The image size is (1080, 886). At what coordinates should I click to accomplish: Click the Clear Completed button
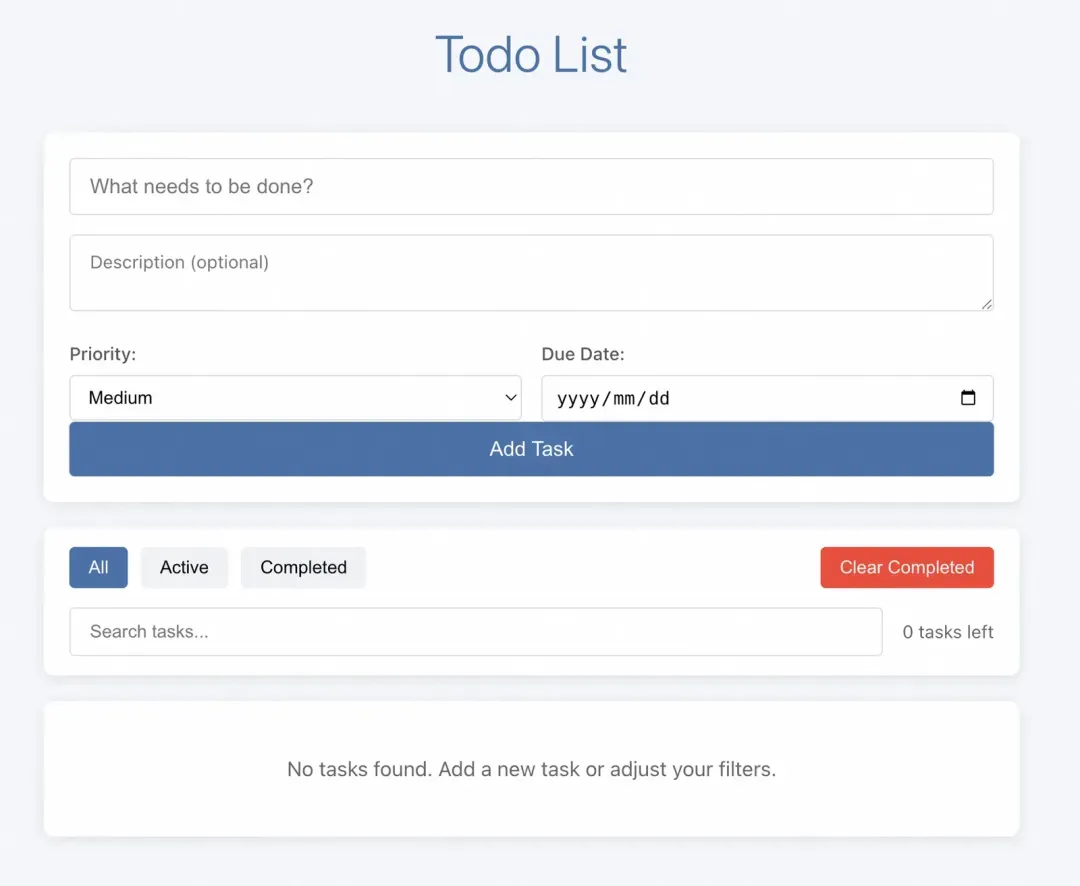(906, 567)
